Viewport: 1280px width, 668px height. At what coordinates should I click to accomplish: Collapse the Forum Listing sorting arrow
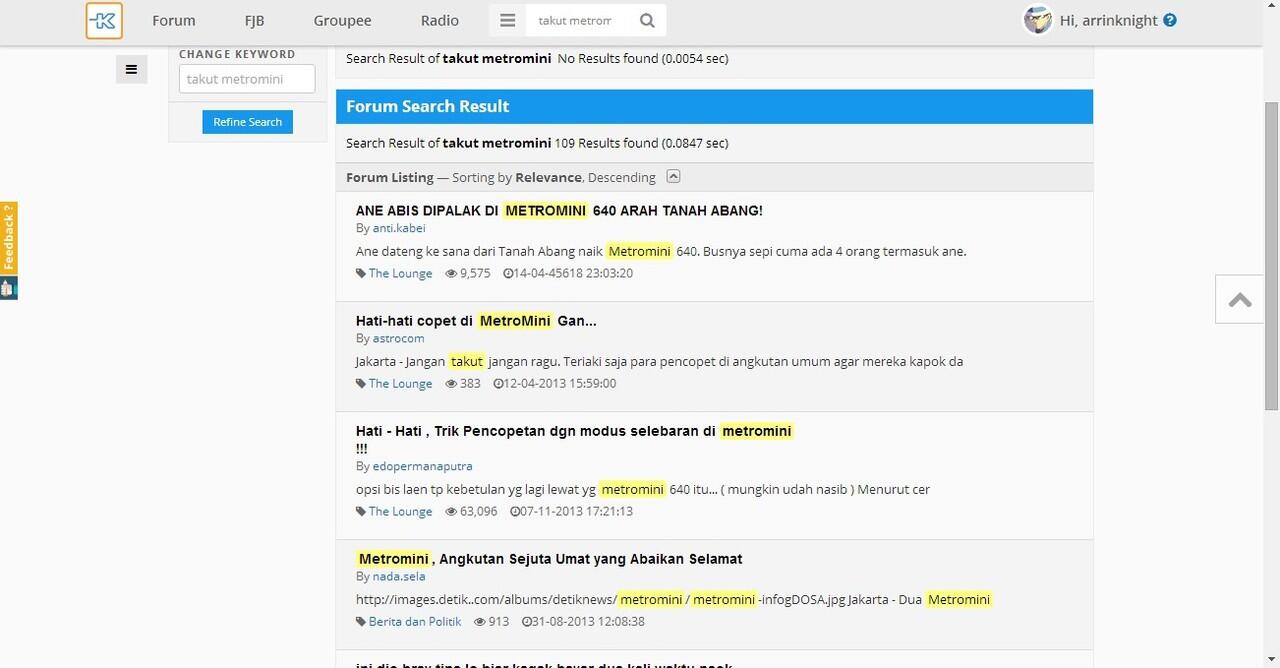[x=673, y=176]
